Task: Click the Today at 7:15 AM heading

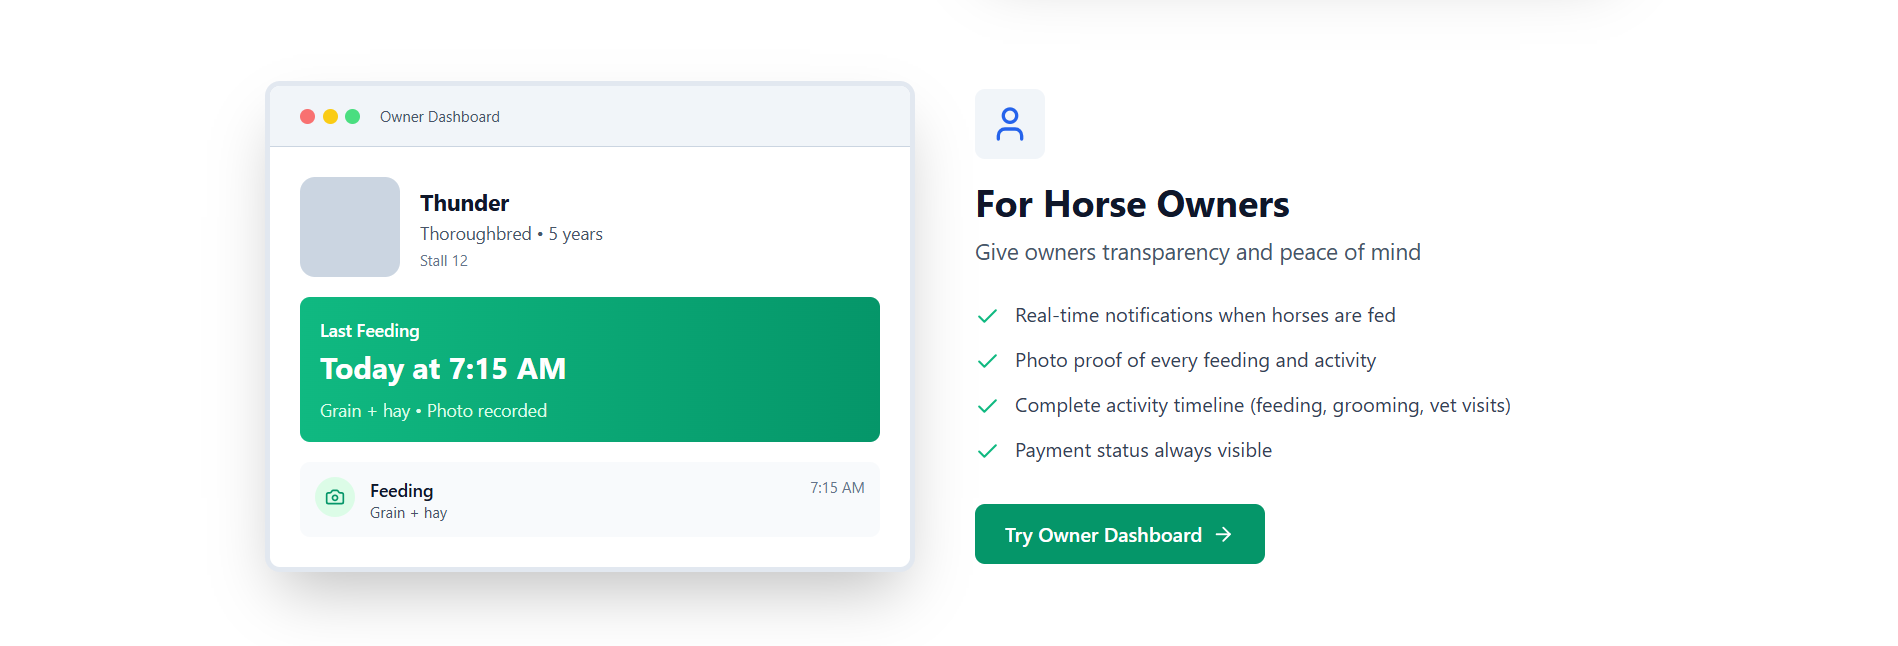Action: coord(442,369)
